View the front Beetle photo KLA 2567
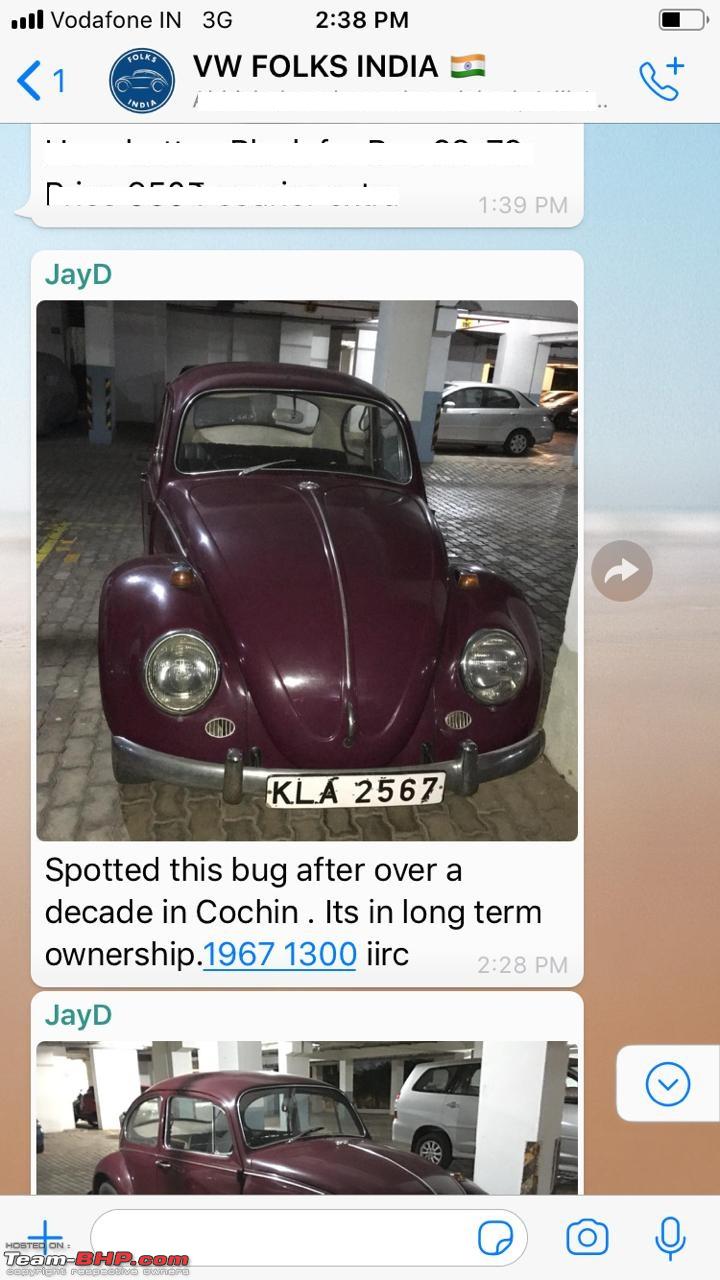The image size is (720, 1280). point(307,570)
